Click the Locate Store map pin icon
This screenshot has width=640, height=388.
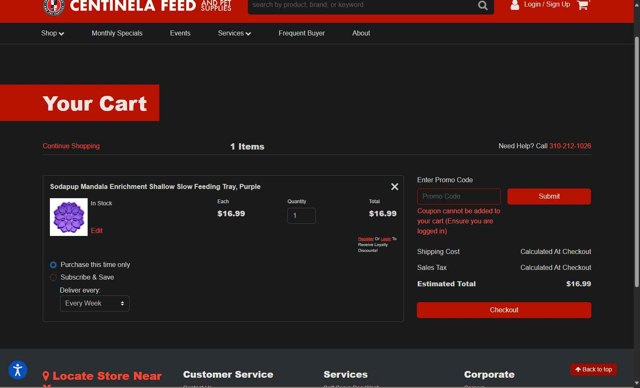[x=46, y=376]
